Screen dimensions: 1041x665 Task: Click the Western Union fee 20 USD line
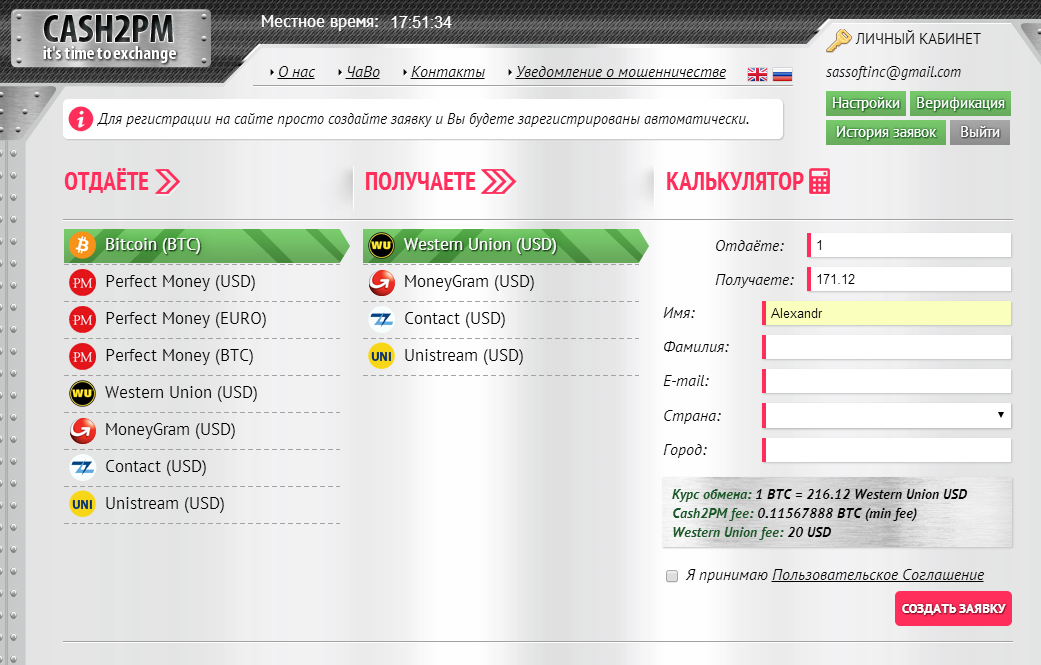[x=752, y=532]
